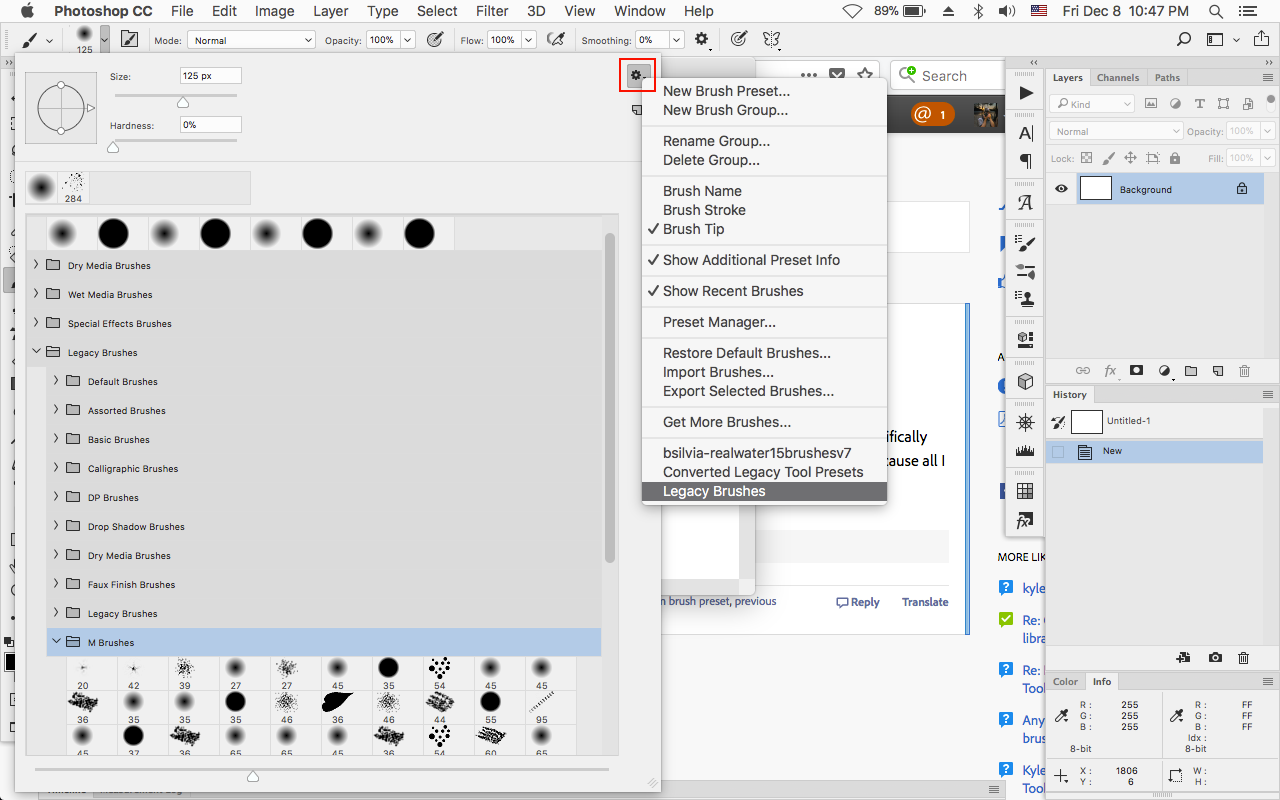Click the Translate link in browser
The height and width of the screenshot is (800, 1280).
(x=925, y=602)
